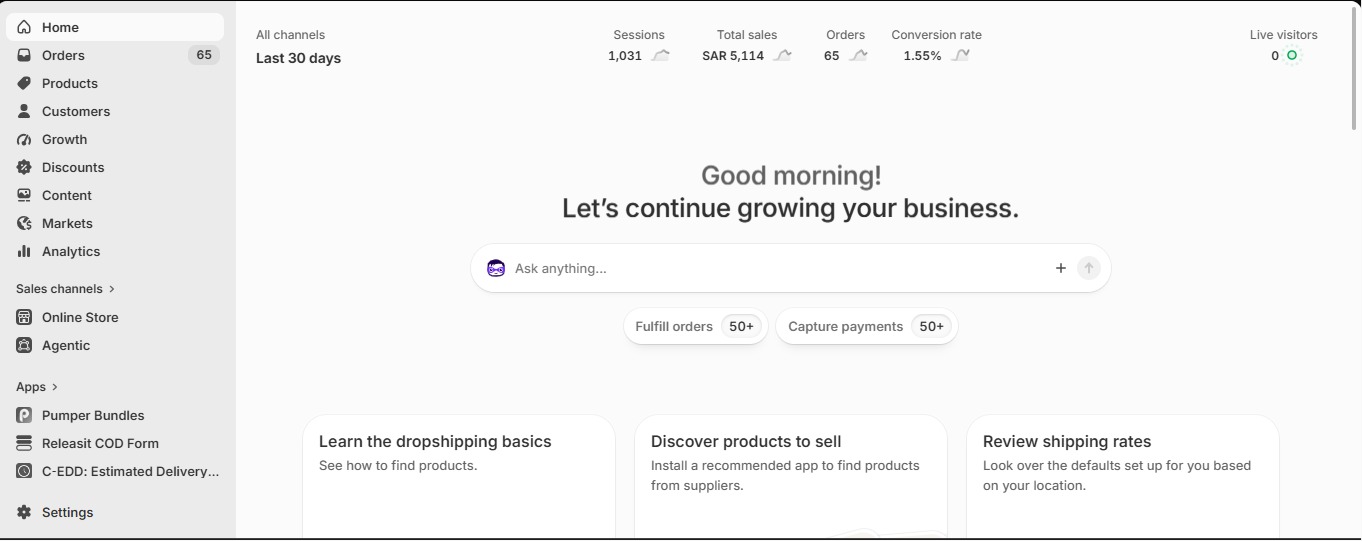Go to Orders in the sidebar

[x=115, y=55]
